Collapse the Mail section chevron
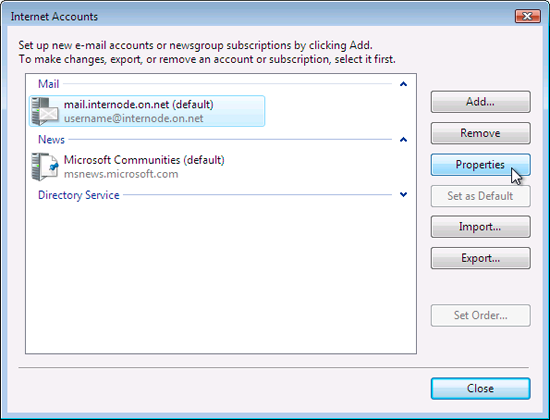 [403, 84]
